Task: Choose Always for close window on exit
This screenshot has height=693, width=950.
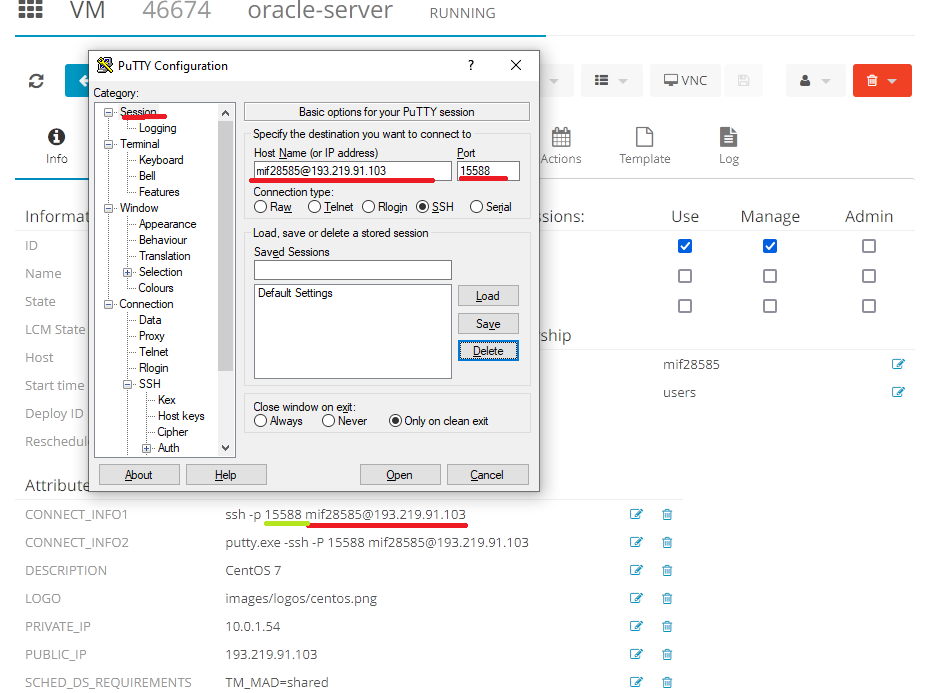Action: coord(261,421)
